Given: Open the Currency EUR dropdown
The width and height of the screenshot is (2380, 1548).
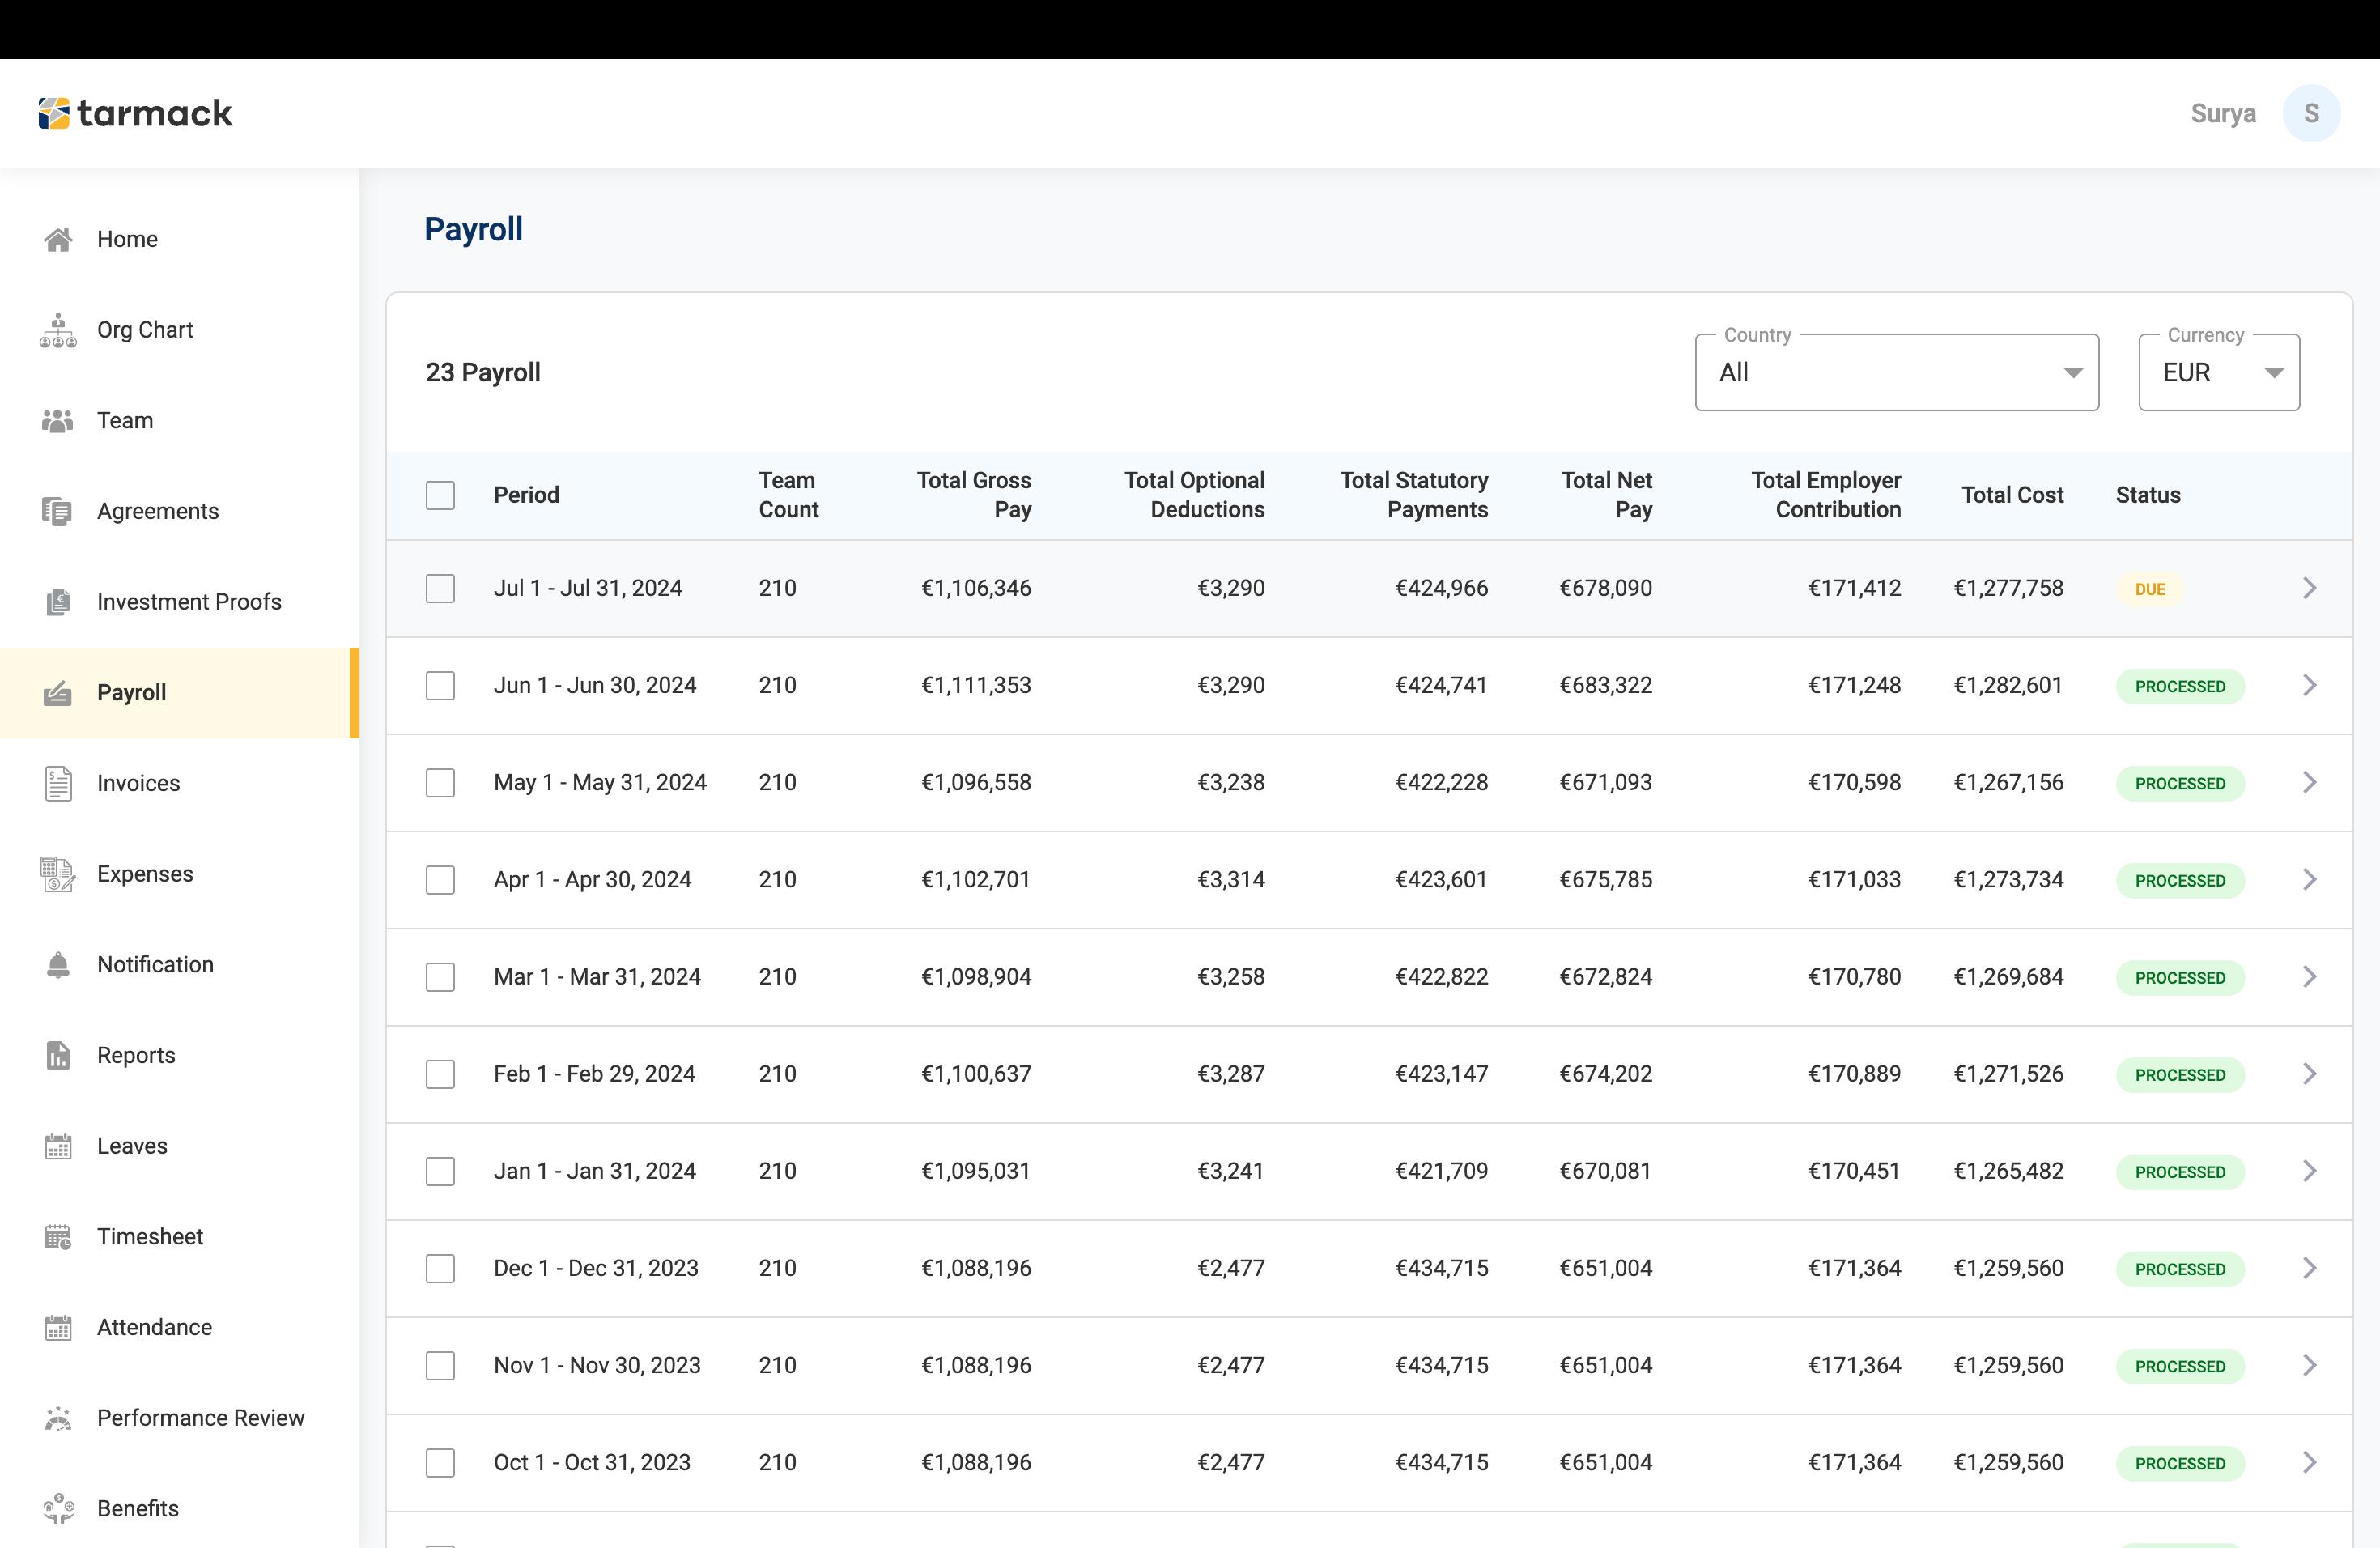Looking at the screenshot, I should click(2218, 373).
